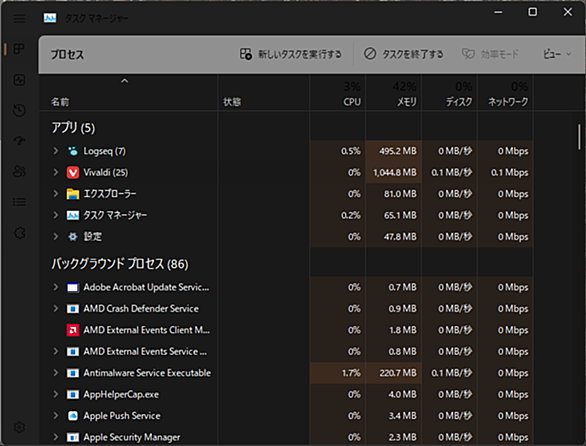Expand the Logseq (7) process group
Image resolution: width=586 pixels, height=446 pixels.
click(x=56, y=151)
